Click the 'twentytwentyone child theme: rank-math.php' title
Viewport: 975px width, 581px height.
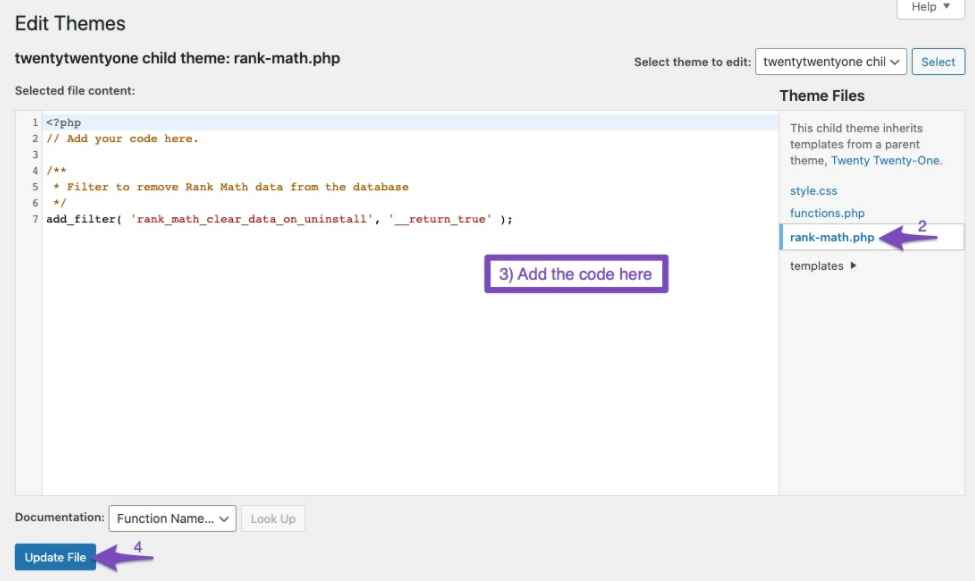[x=177, y=58]
